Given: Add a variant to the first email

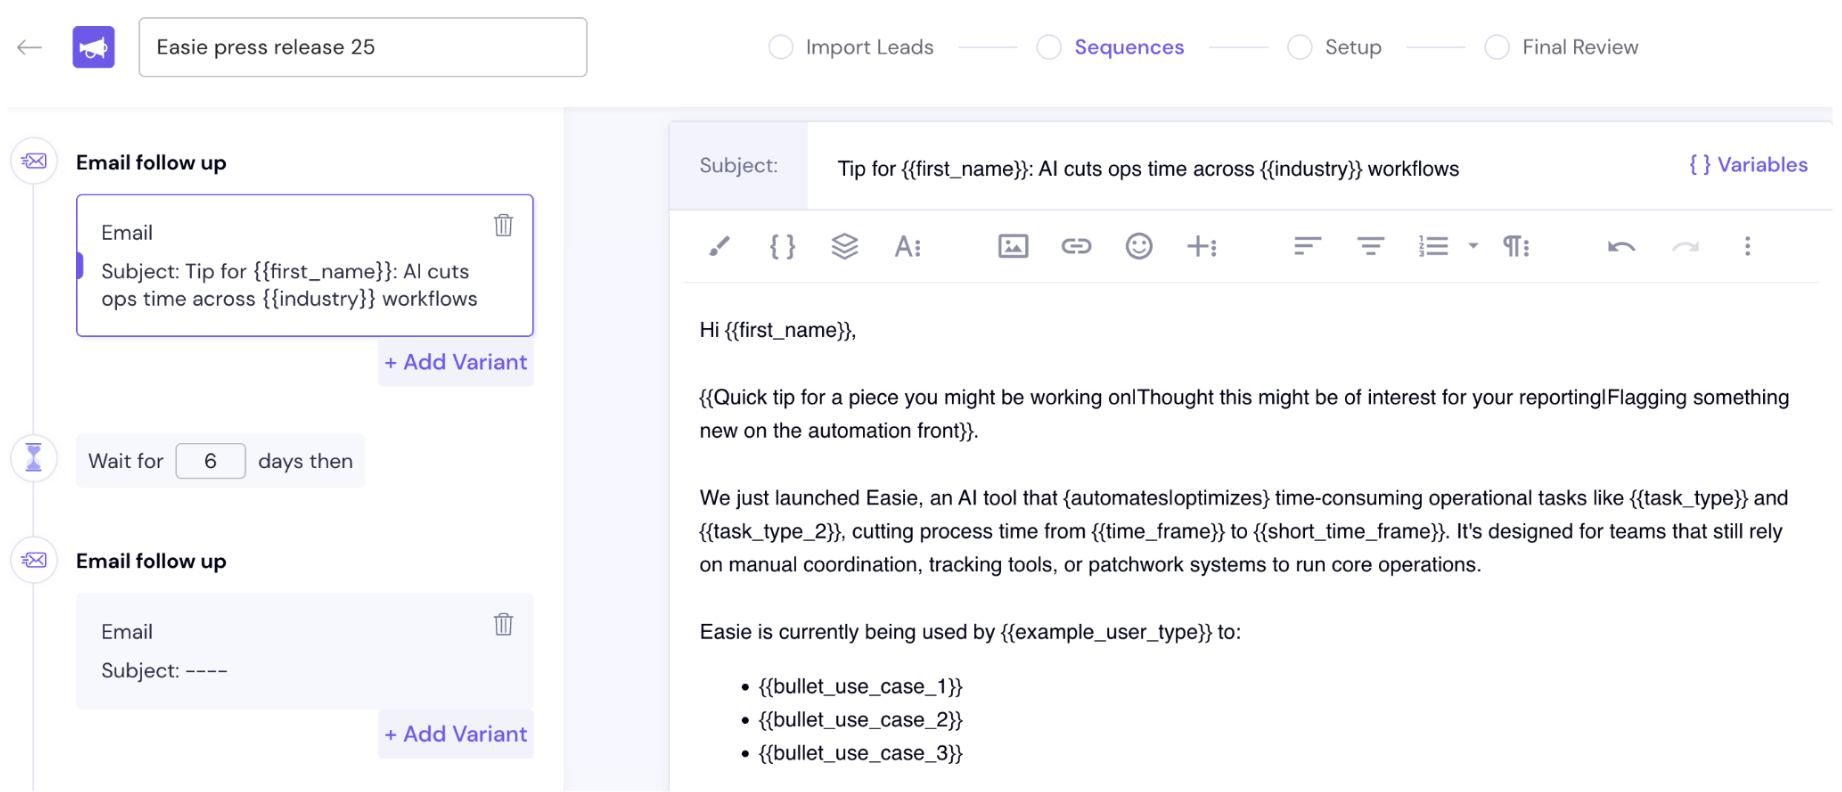Looking at the screenshot, I should tap(456, 362).
